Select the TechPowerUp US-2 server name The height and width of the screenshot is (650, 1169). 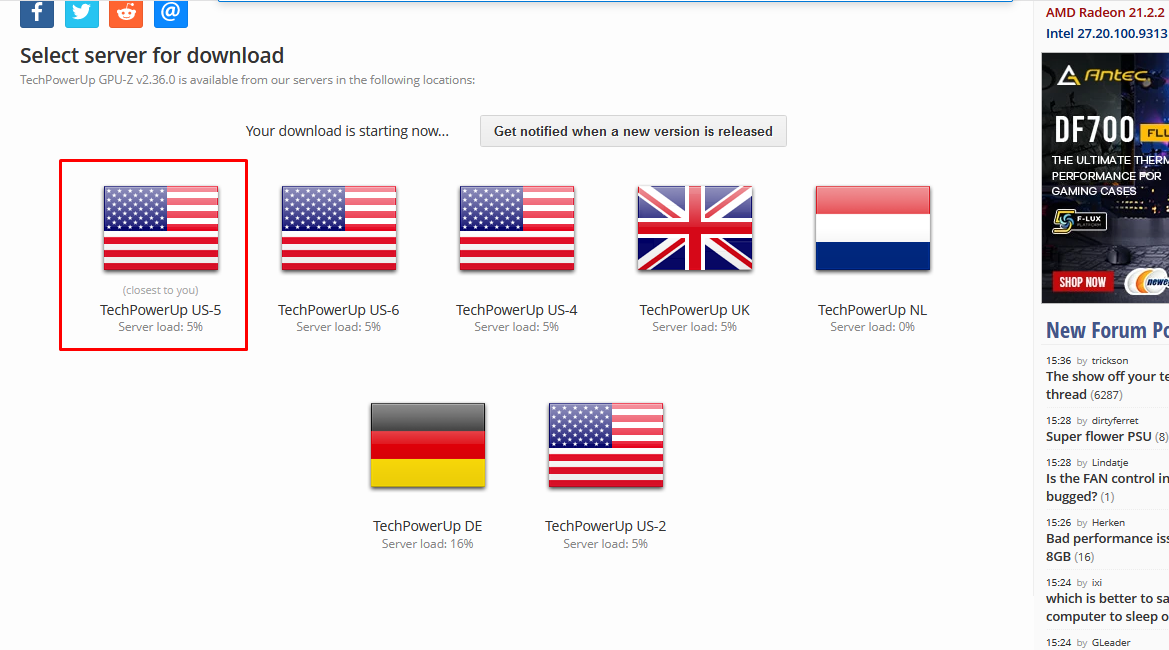tap(605, 526)
